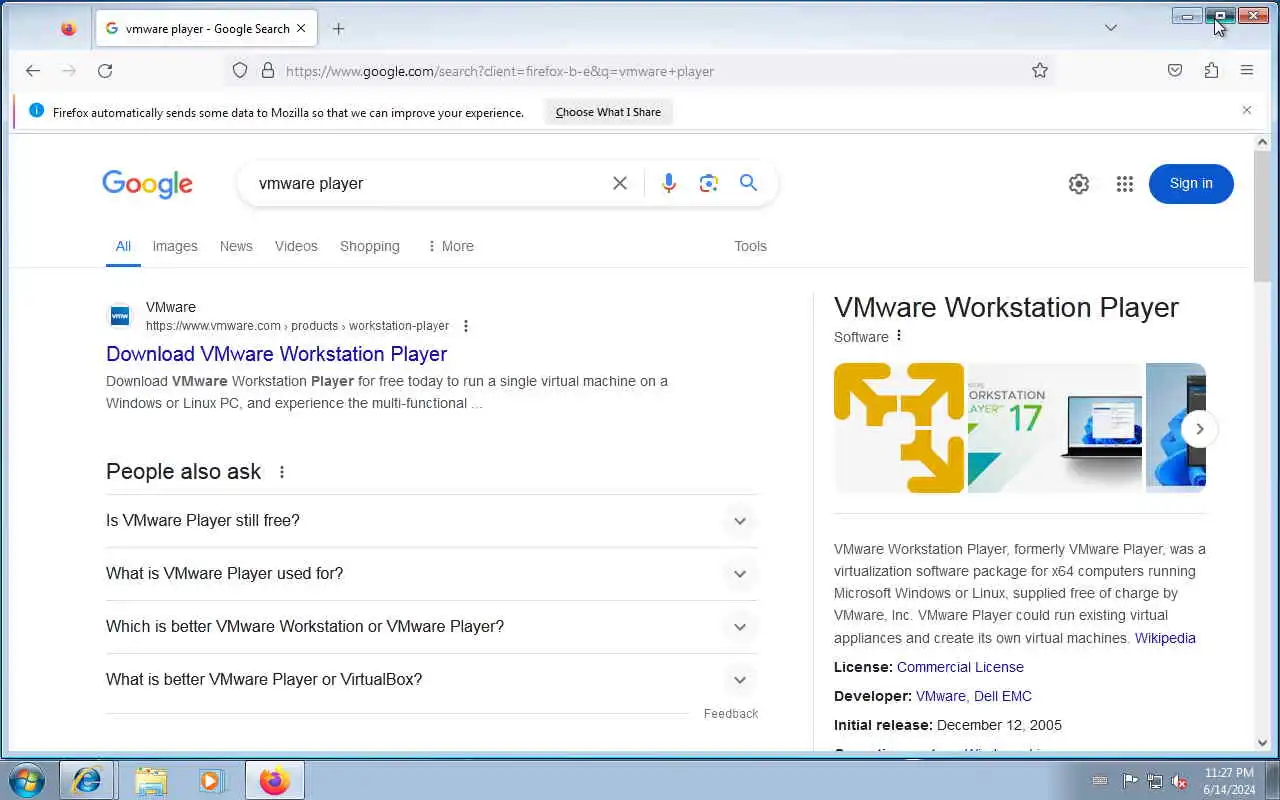The width and height of the screenshot is (1280, 800).
Task: Open three-dot menu next to People also ask
Action: click(282, 472)
